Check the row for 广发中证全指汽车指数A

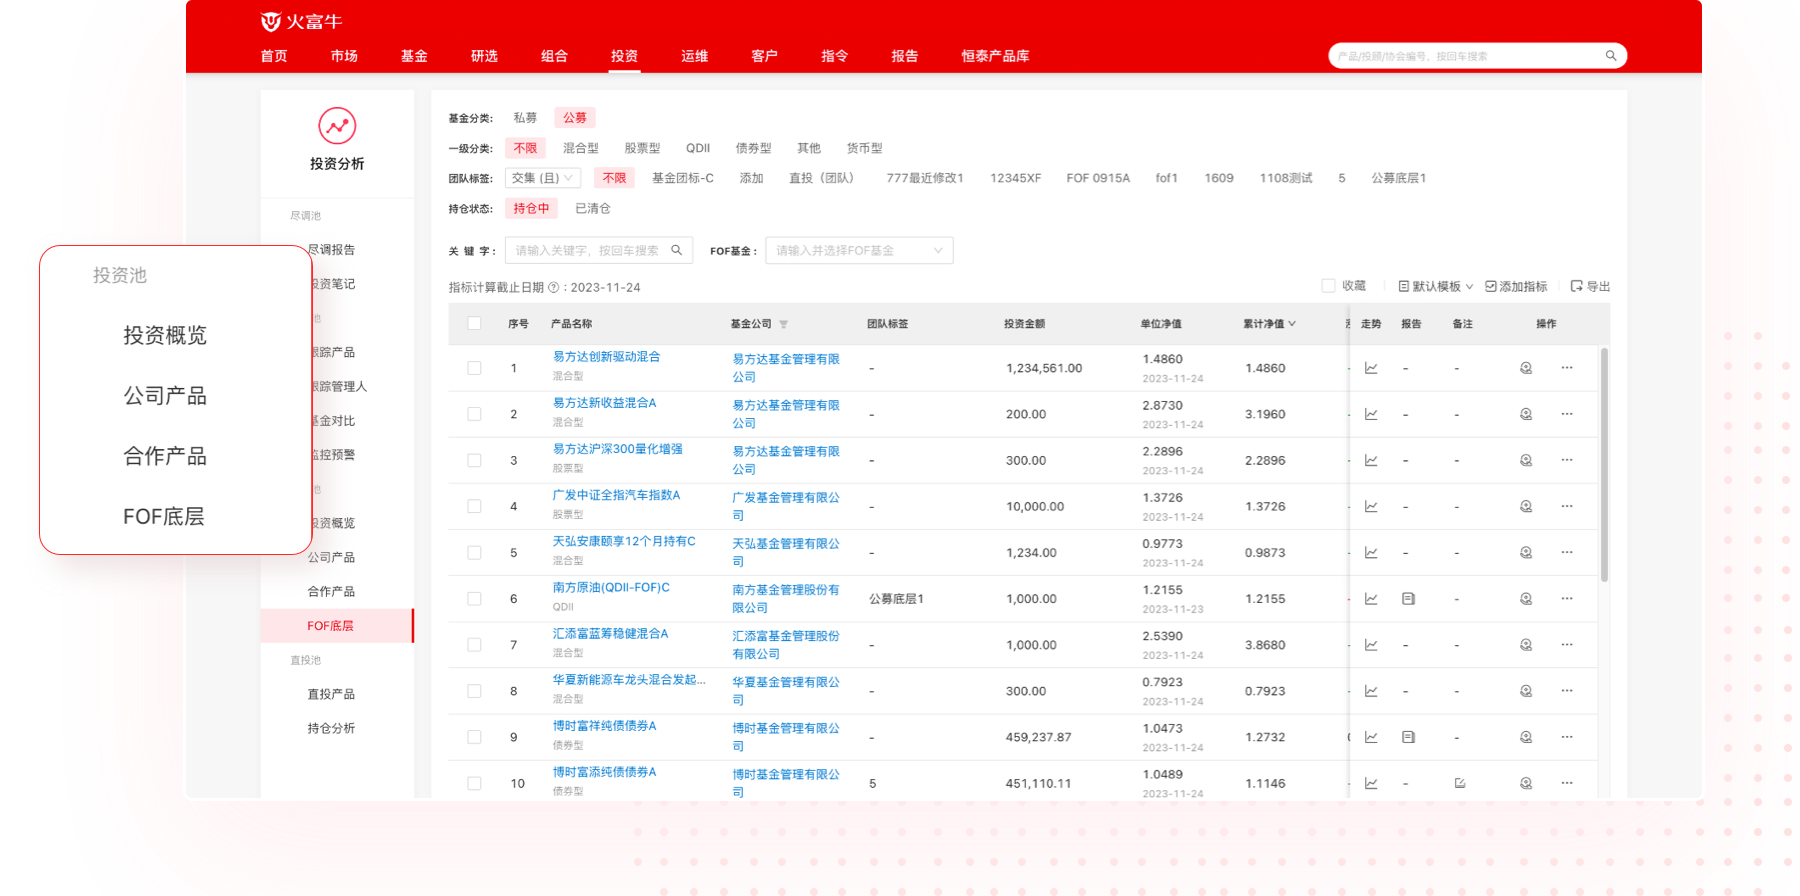tap(474, 506)
